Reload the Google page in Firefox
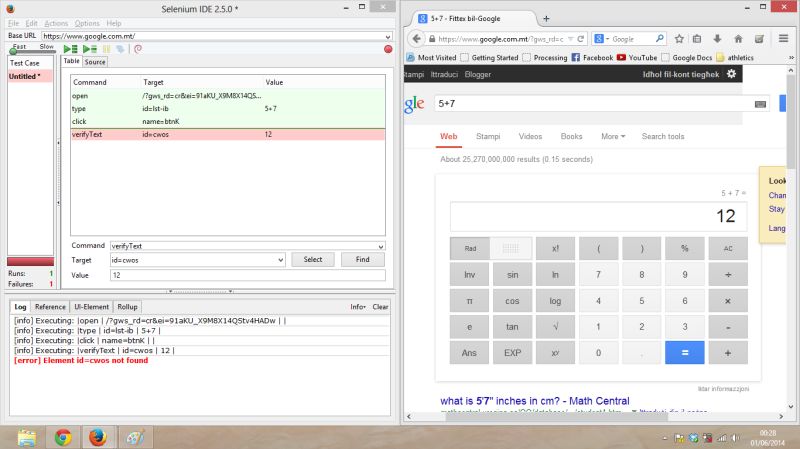Viewport: 800px width, 449px height. coord(581,39)
